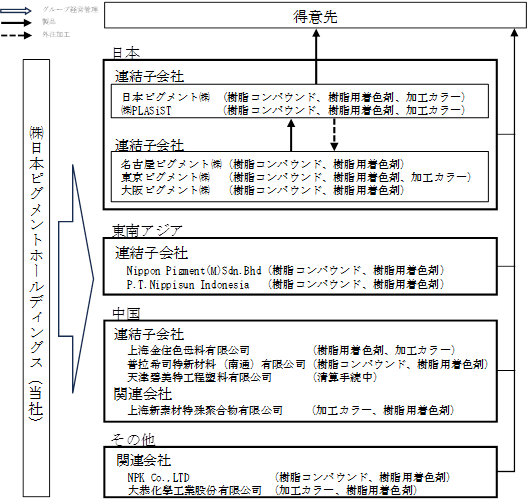
Task: Click the 日本ピグメント㈱ entry
Action: click(166, 97)
